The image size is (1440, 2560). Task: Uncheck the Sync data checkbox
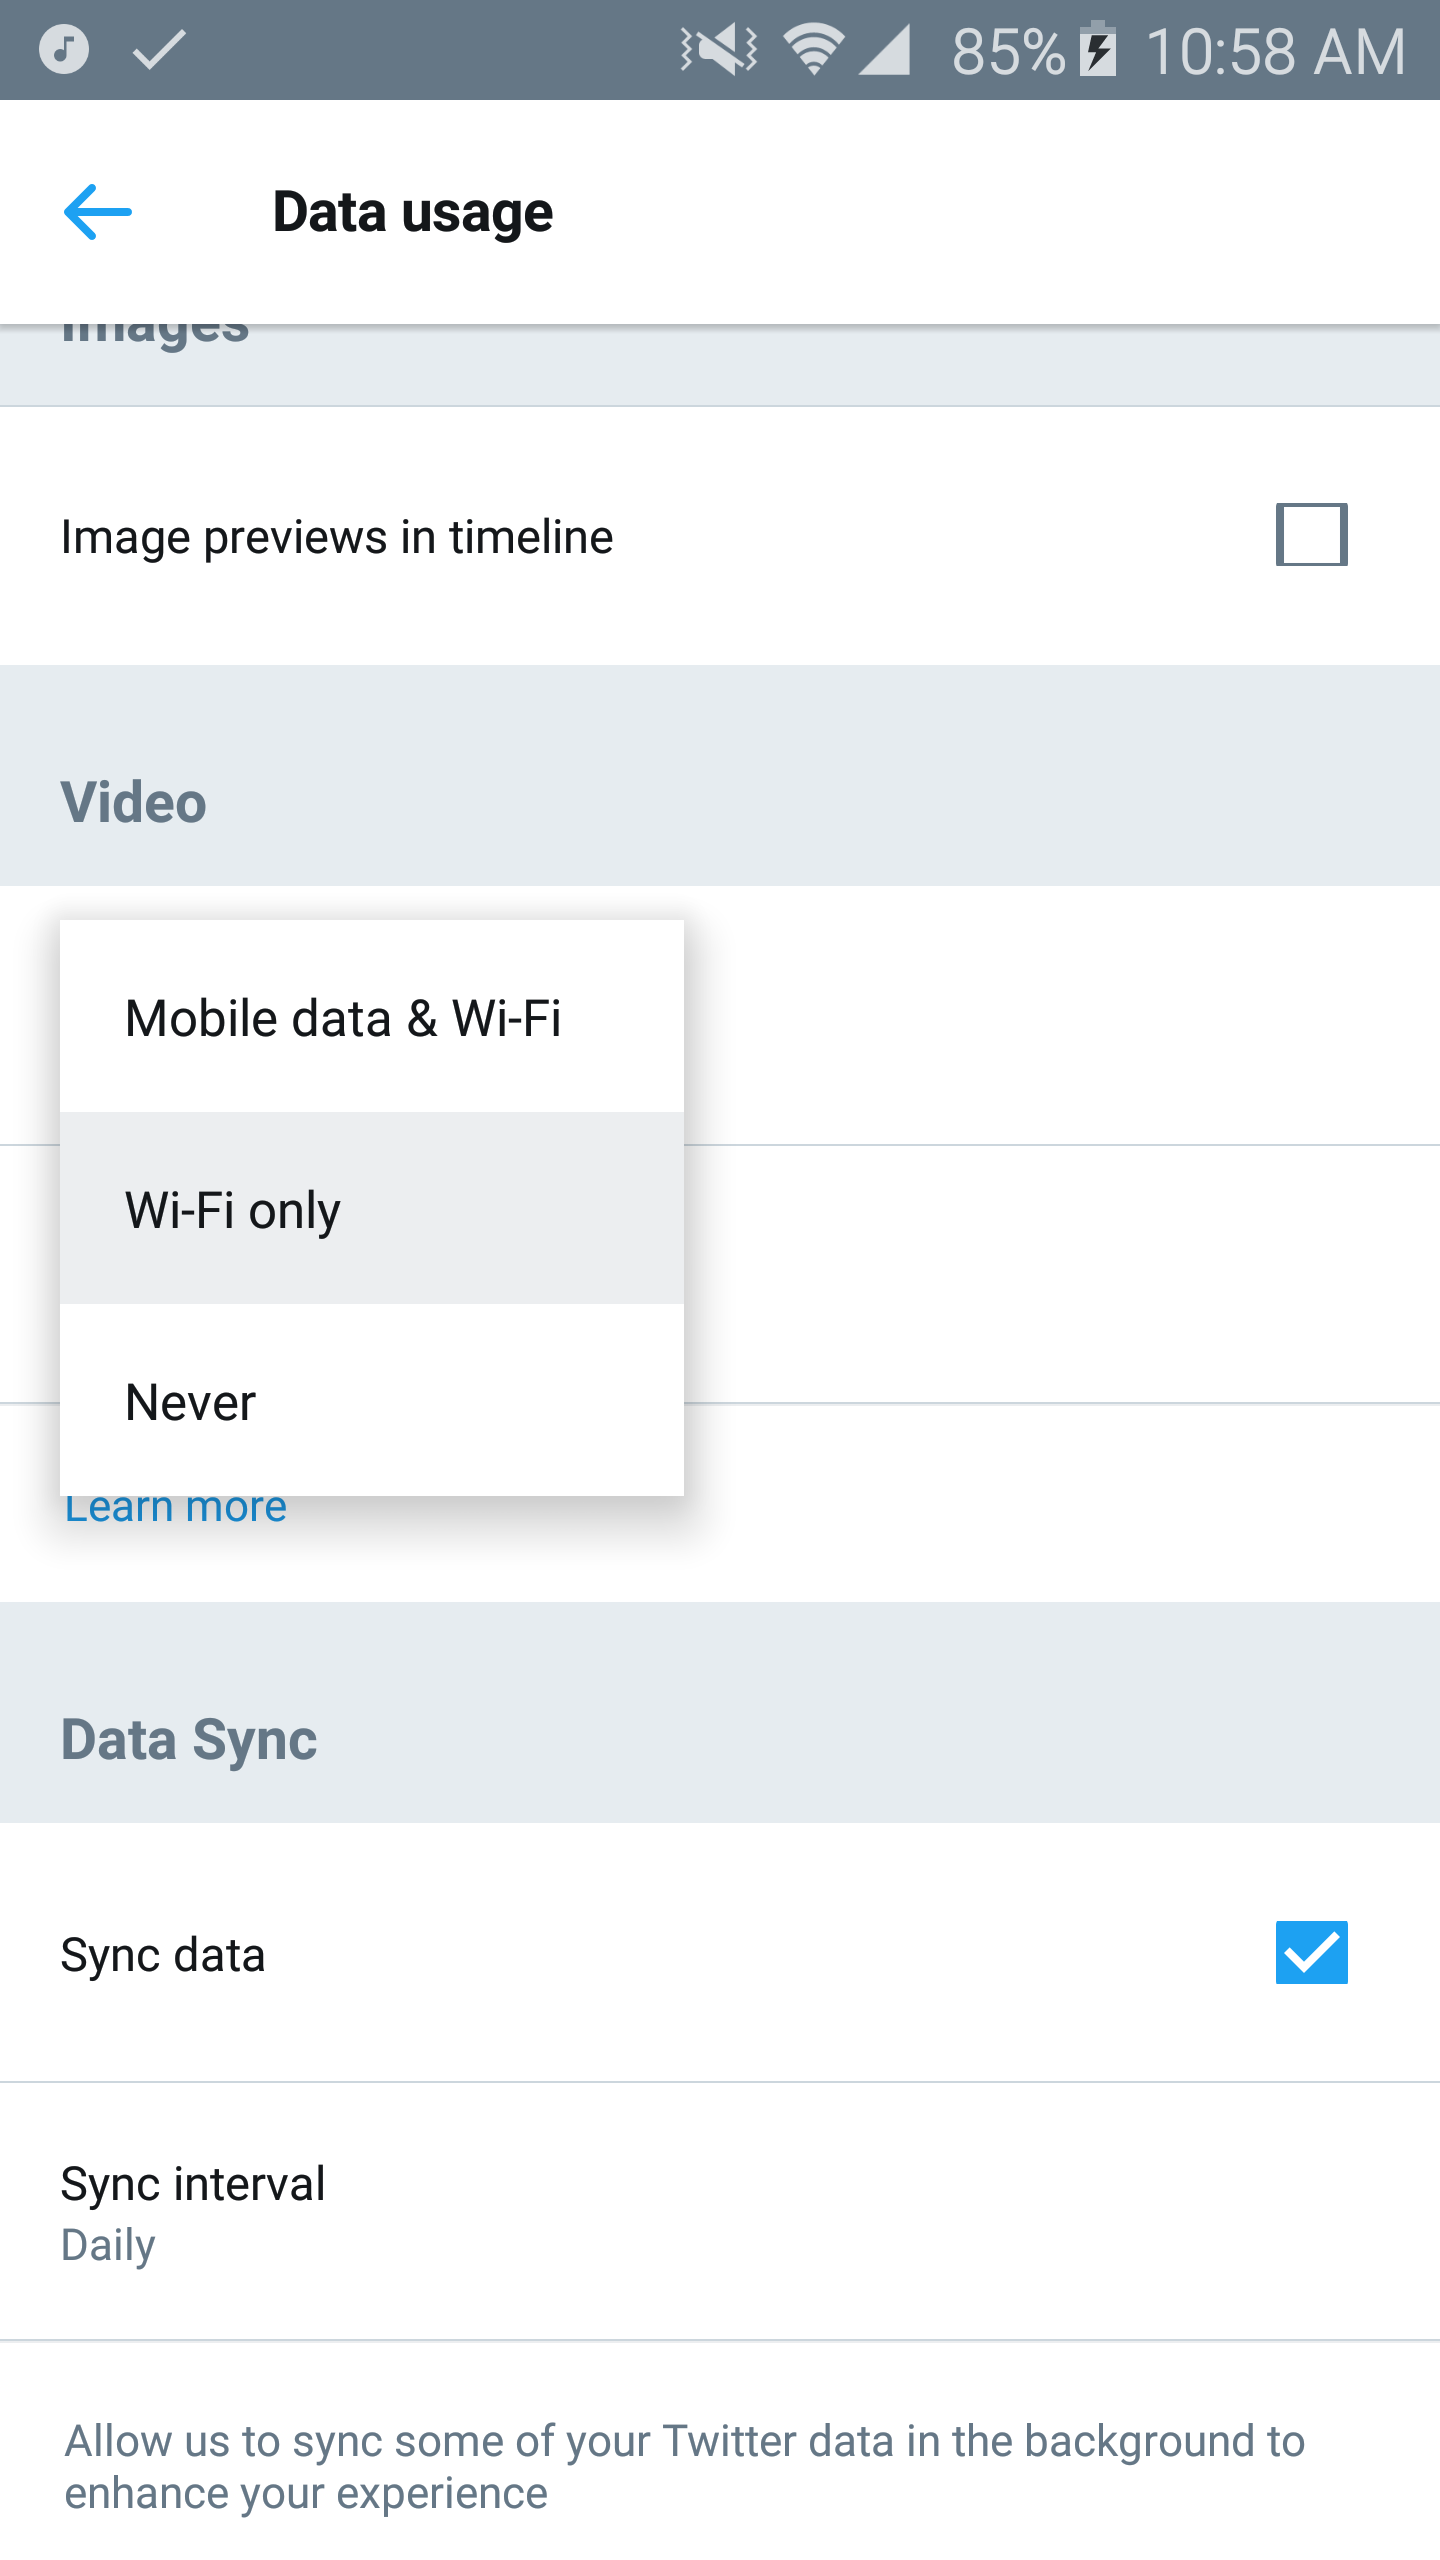1311,1952
